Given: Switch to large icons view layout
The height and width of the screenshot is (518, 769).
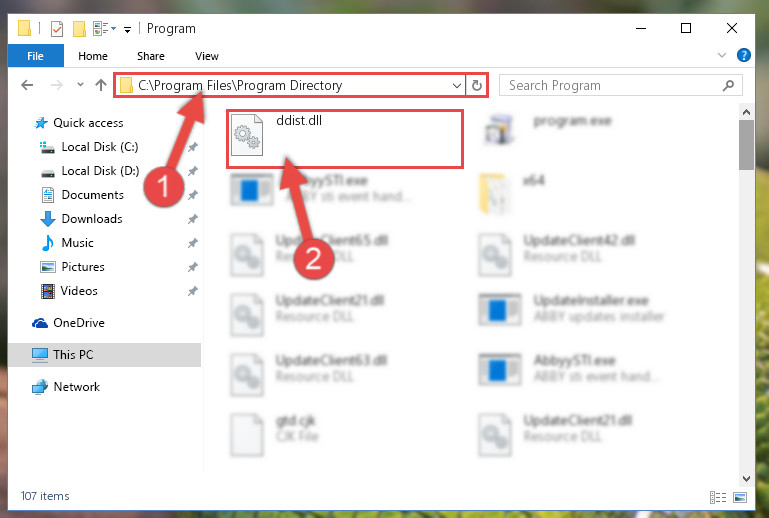Looking at the screenshot, I should pyautogui.click(x=740, y=497).
